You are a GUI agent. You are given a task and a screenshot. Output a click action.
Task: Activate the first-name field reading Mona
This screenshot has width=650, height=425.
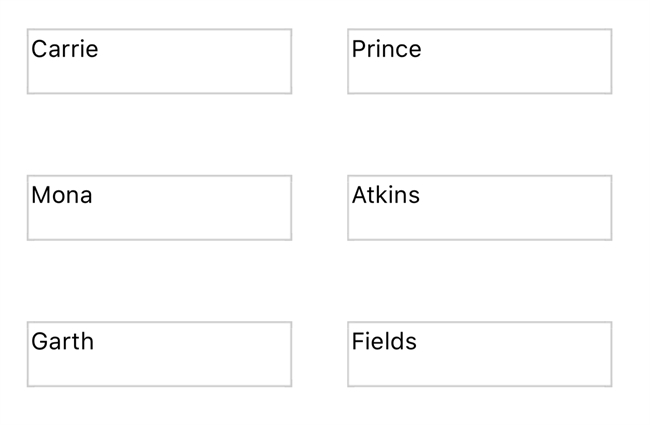[159, 207]
